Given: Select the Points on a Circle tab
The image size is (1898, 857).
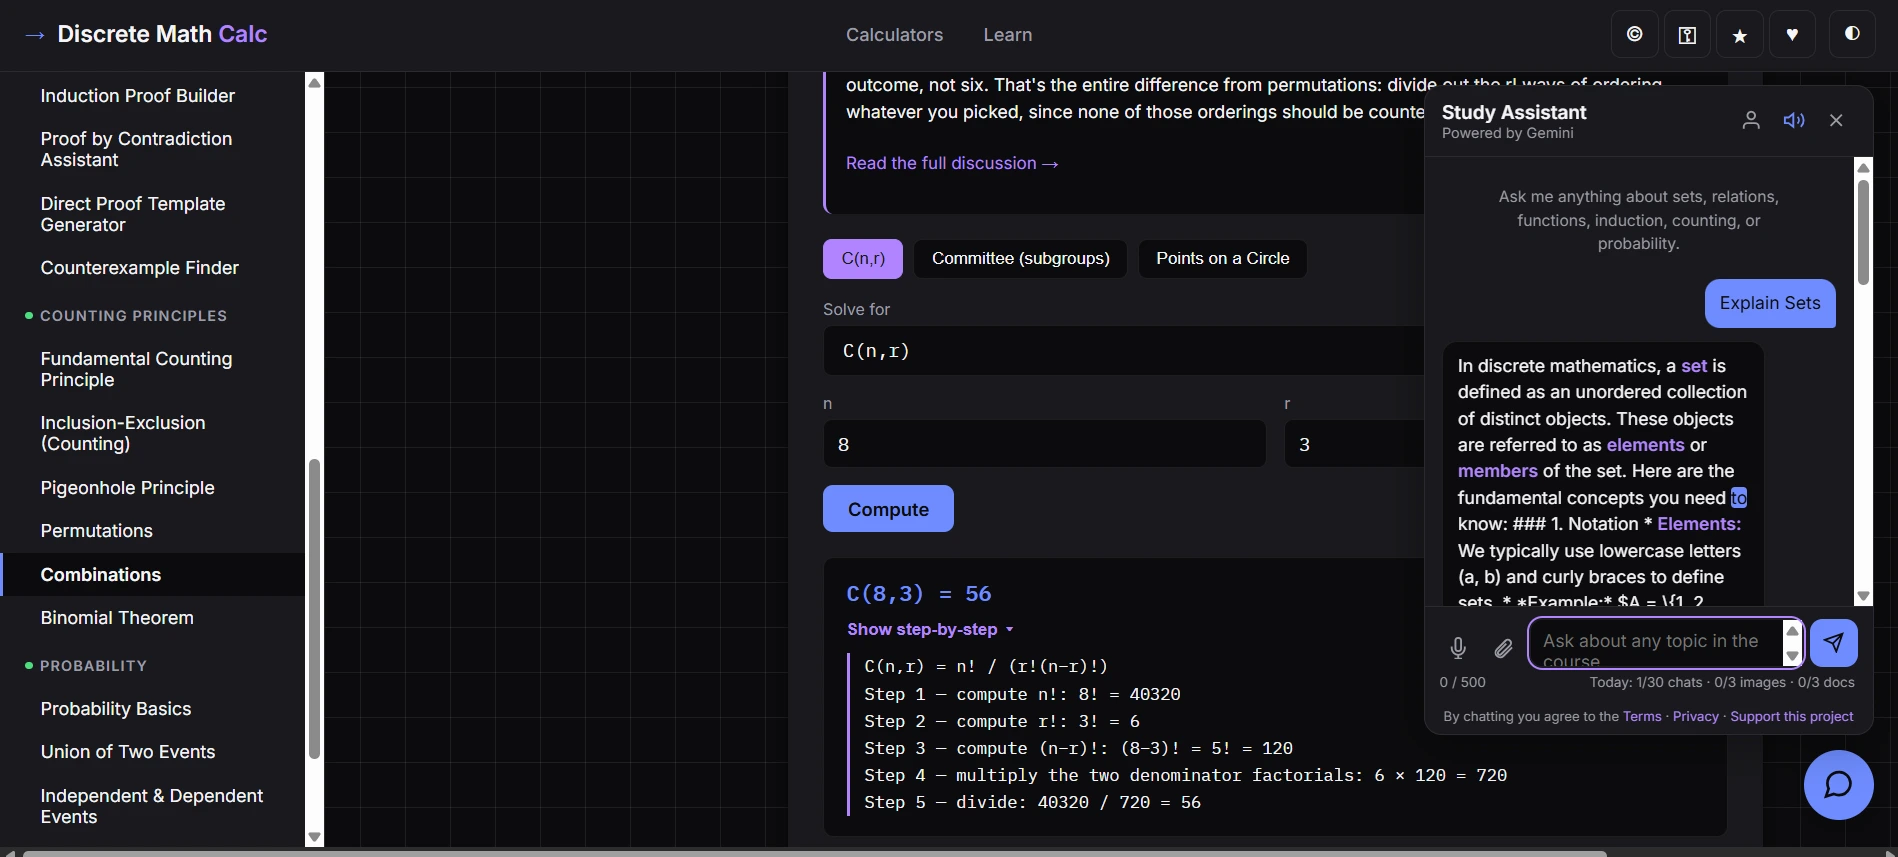Looking at the screenshot, I should [1222, 259].
